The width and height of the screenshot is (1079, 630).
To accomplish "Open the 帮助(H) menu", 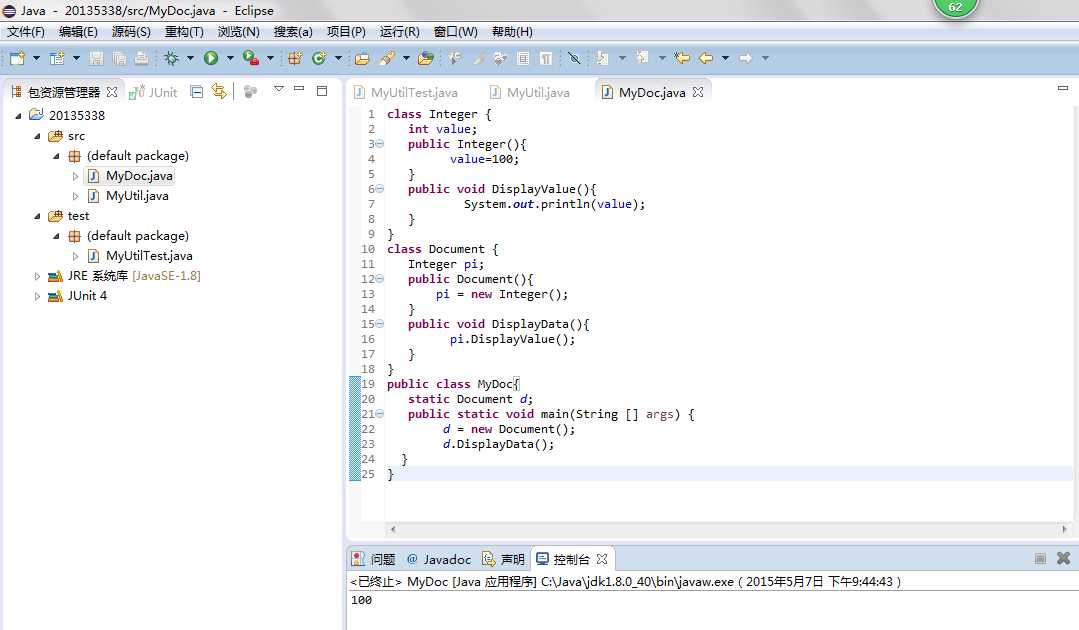I will pyautogui.click(x=512, y=32).
